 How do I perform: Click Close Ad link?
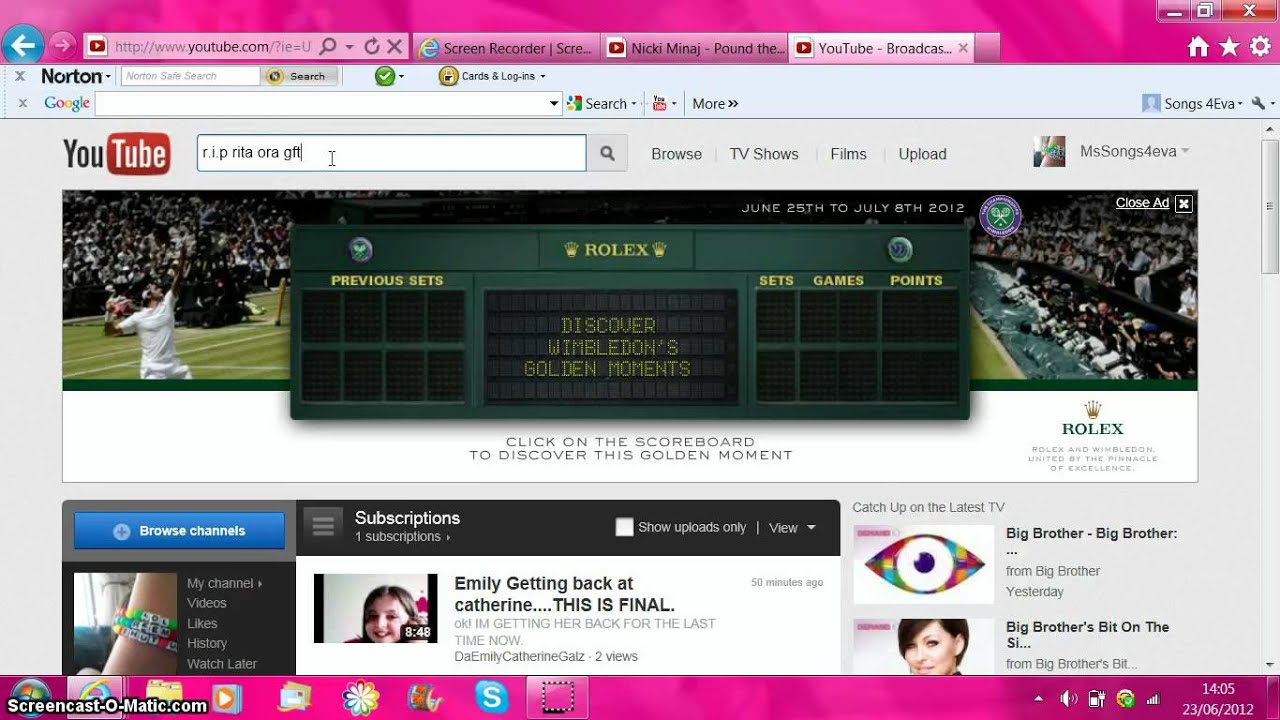(1142, 203)
